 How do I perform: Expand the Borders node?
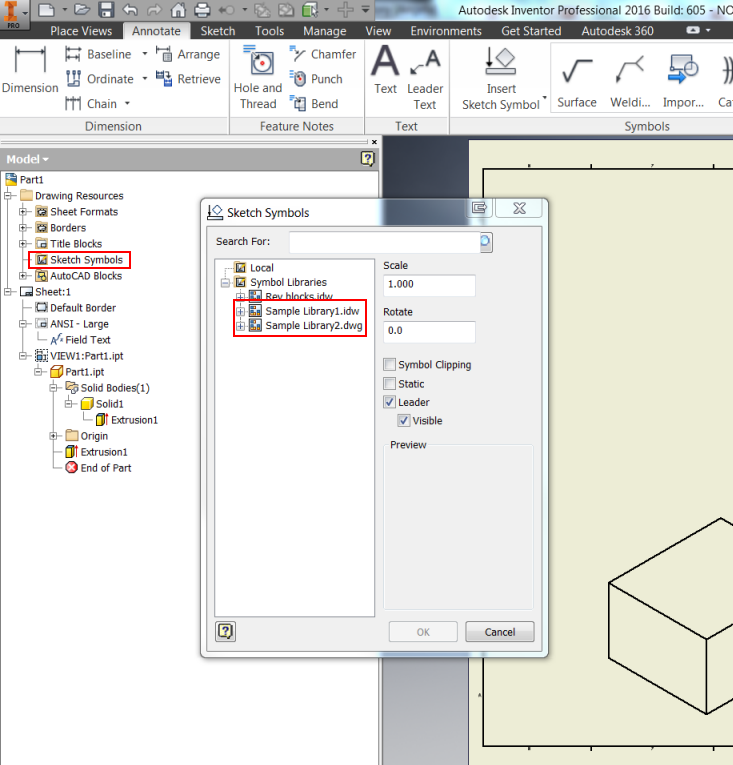point(22,228)
